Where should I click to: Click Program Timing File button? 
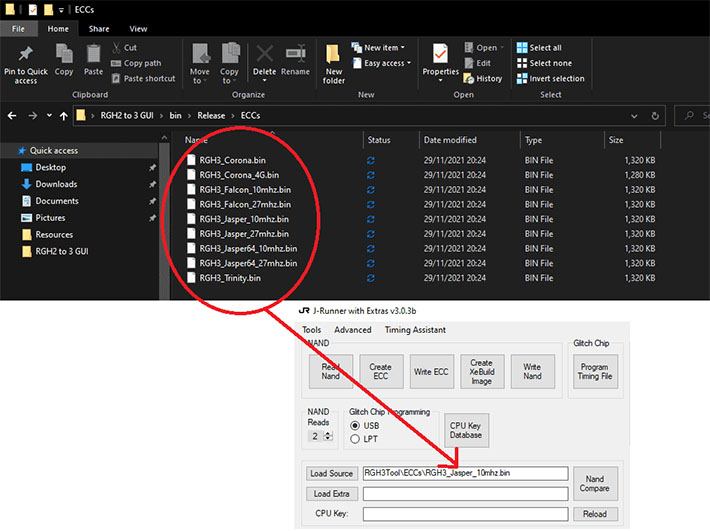click(x=595, y=372)
